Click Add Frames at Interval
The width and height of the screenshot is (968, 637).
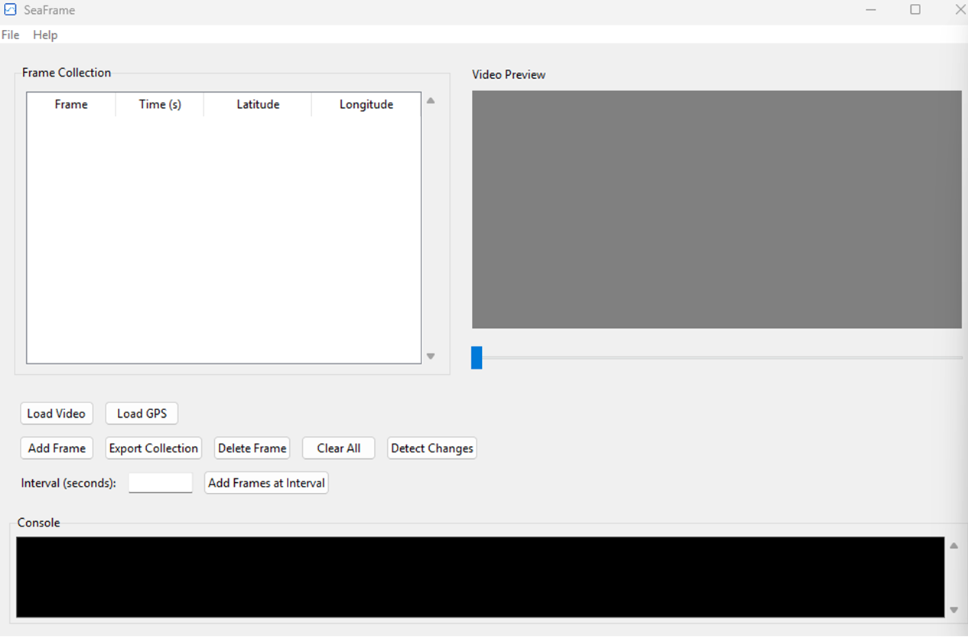266,483
